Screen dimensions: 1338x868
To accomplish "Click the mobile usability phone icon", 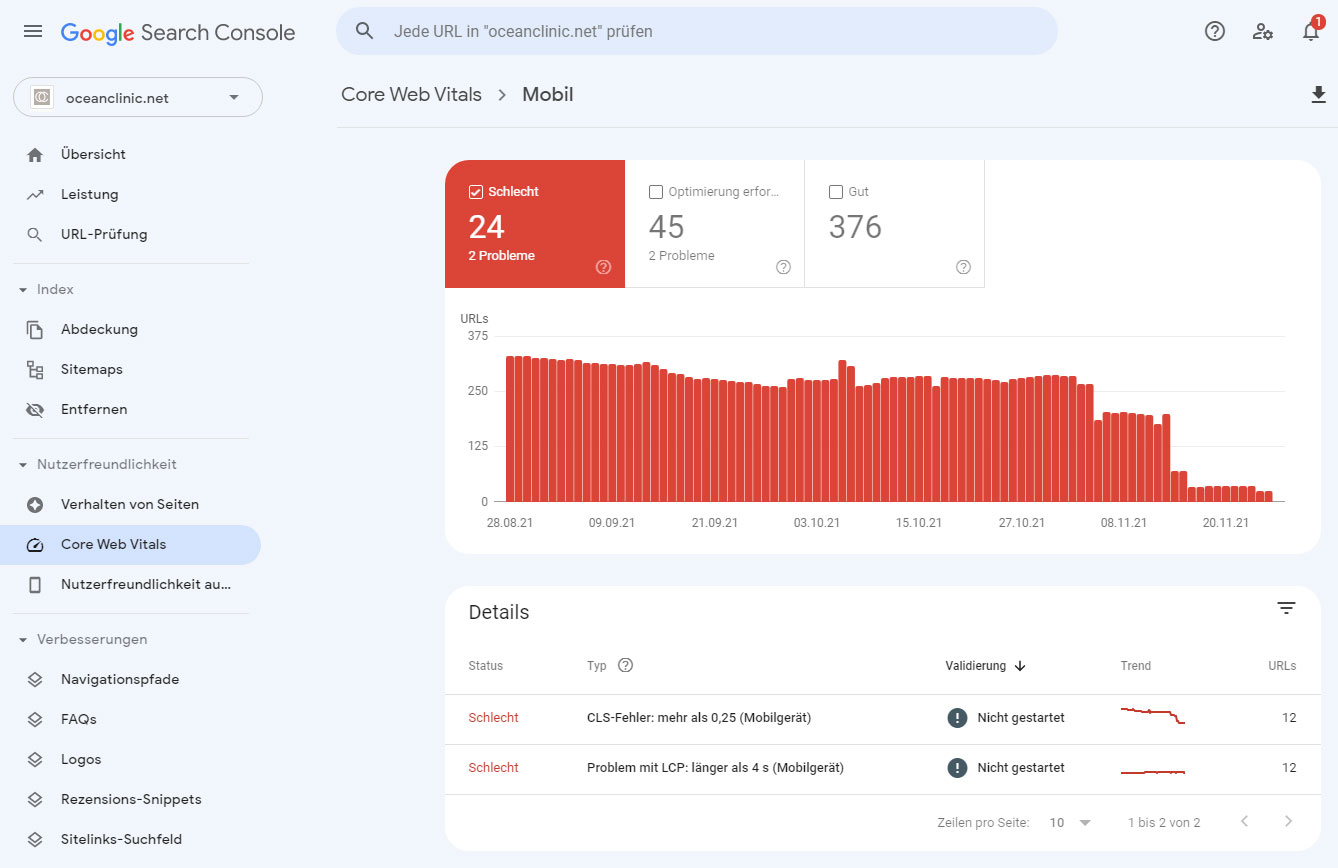I will tap(35, 585).
